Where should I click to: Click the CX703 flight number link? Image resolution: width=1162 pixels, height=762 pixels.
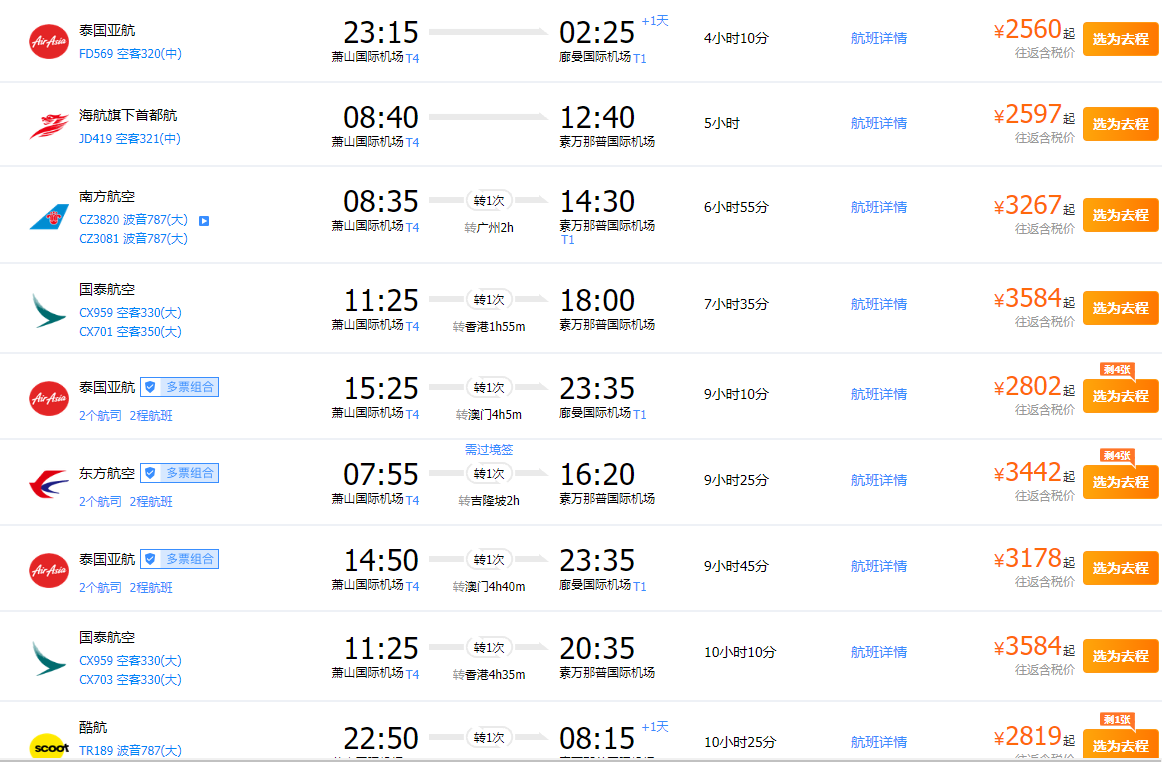[96, 680]
